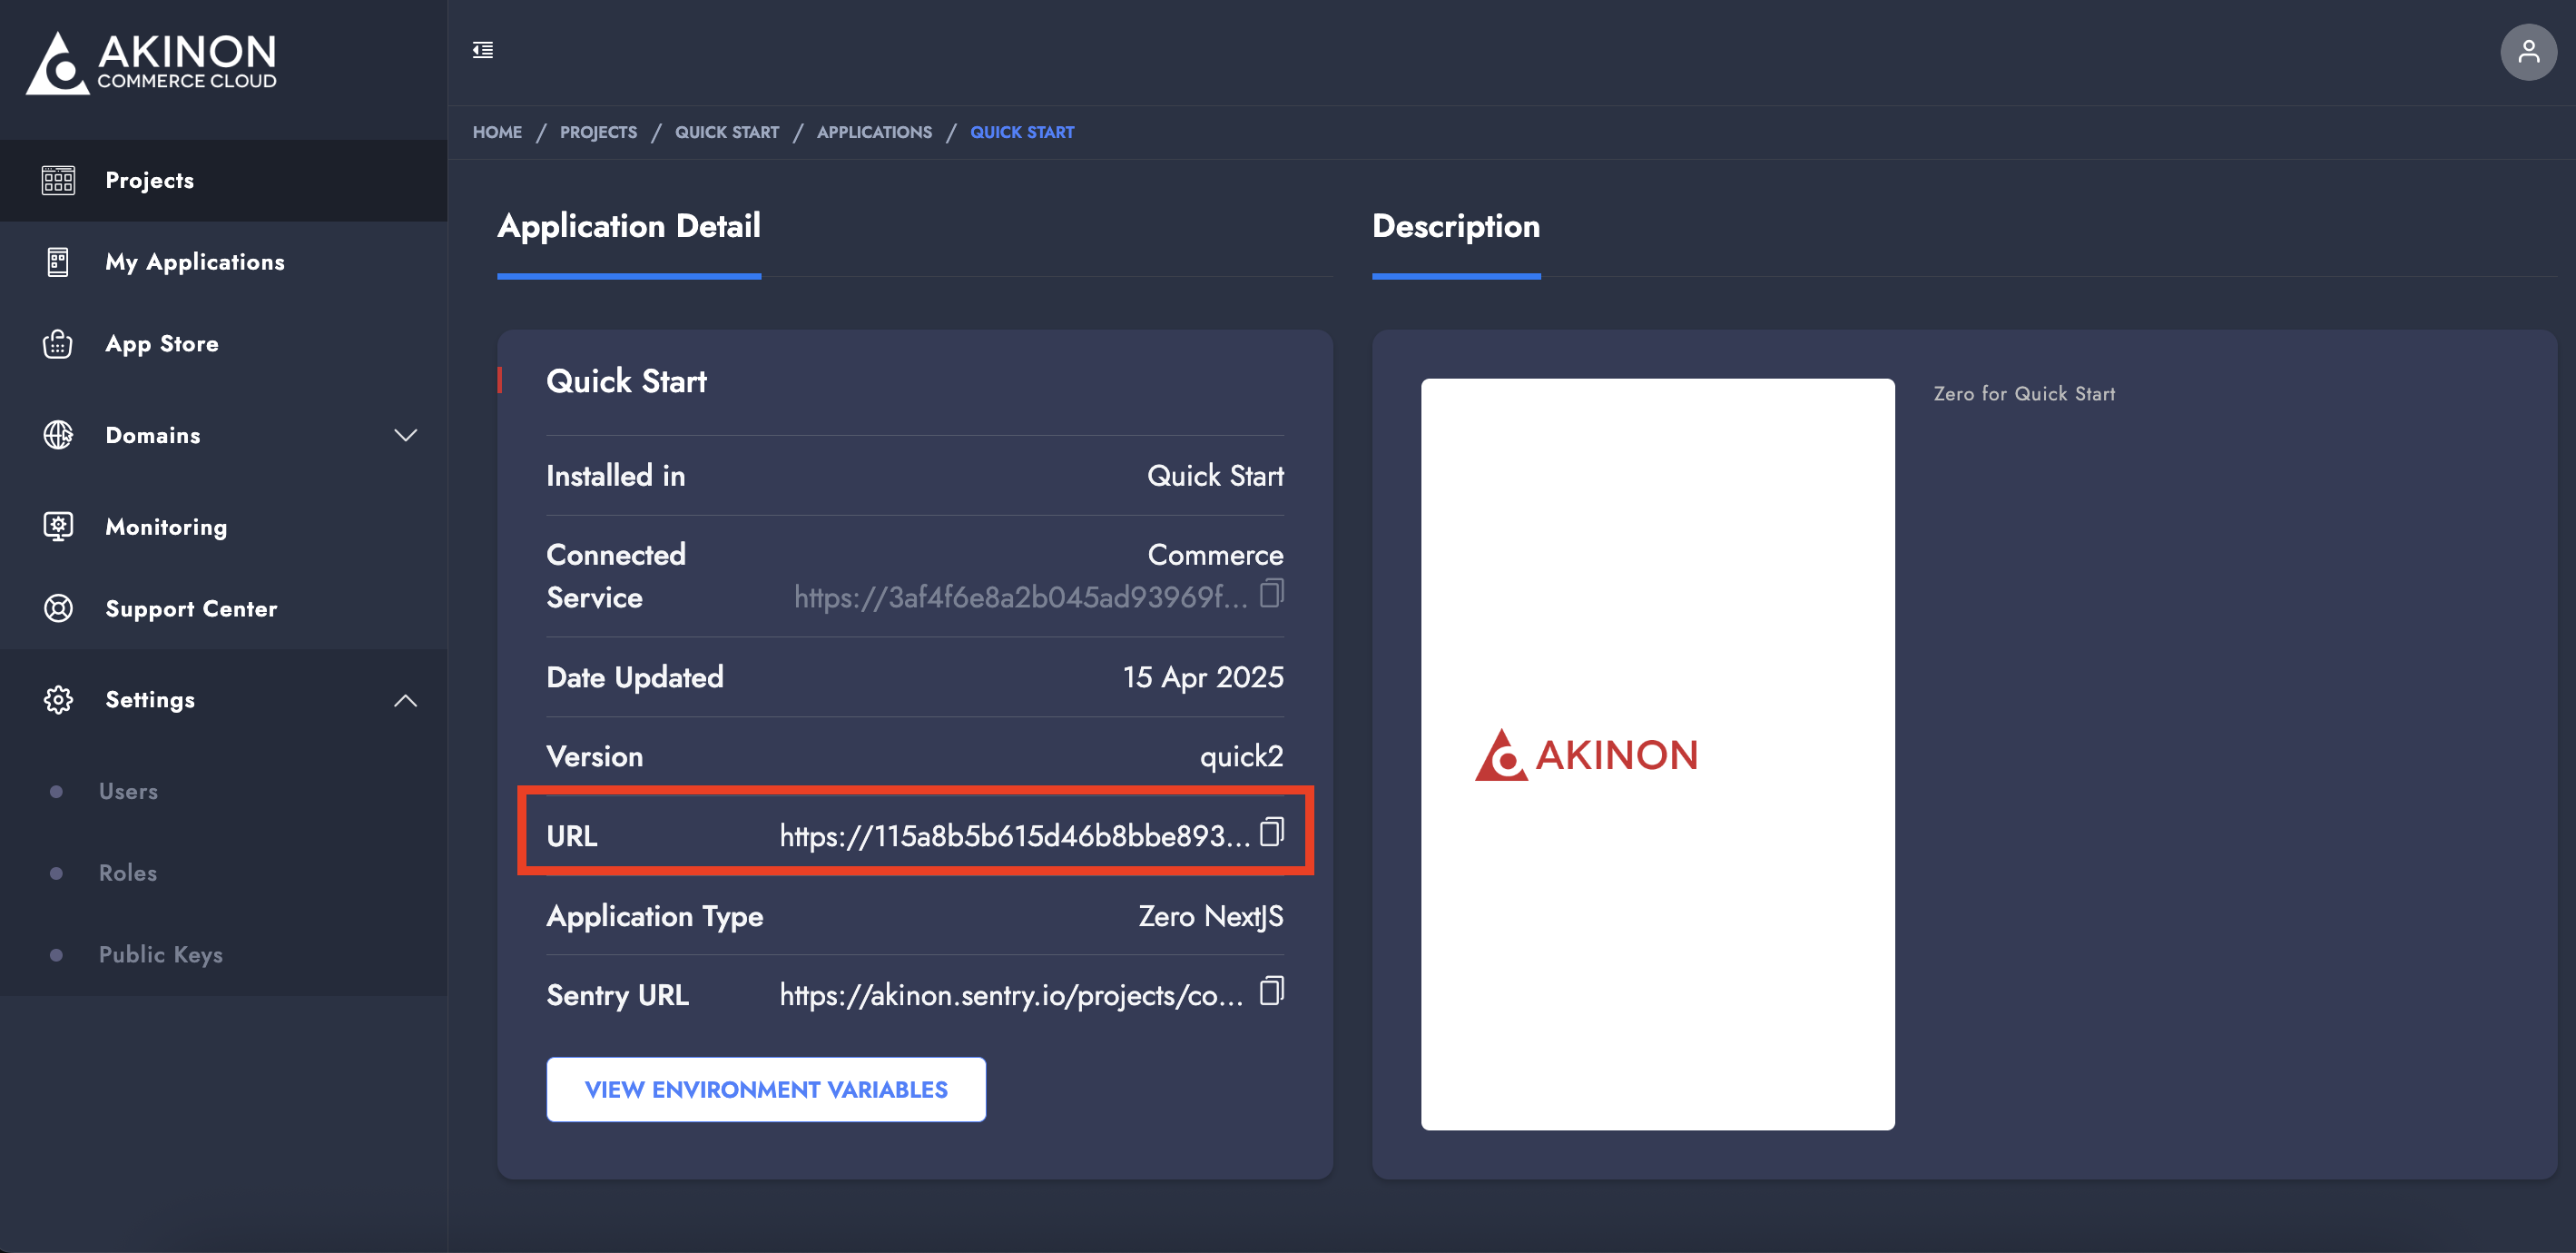This screenshot has width=2576, height=1253.
Task: Click the App Store basket icon
Action: [x=58, y=344]
